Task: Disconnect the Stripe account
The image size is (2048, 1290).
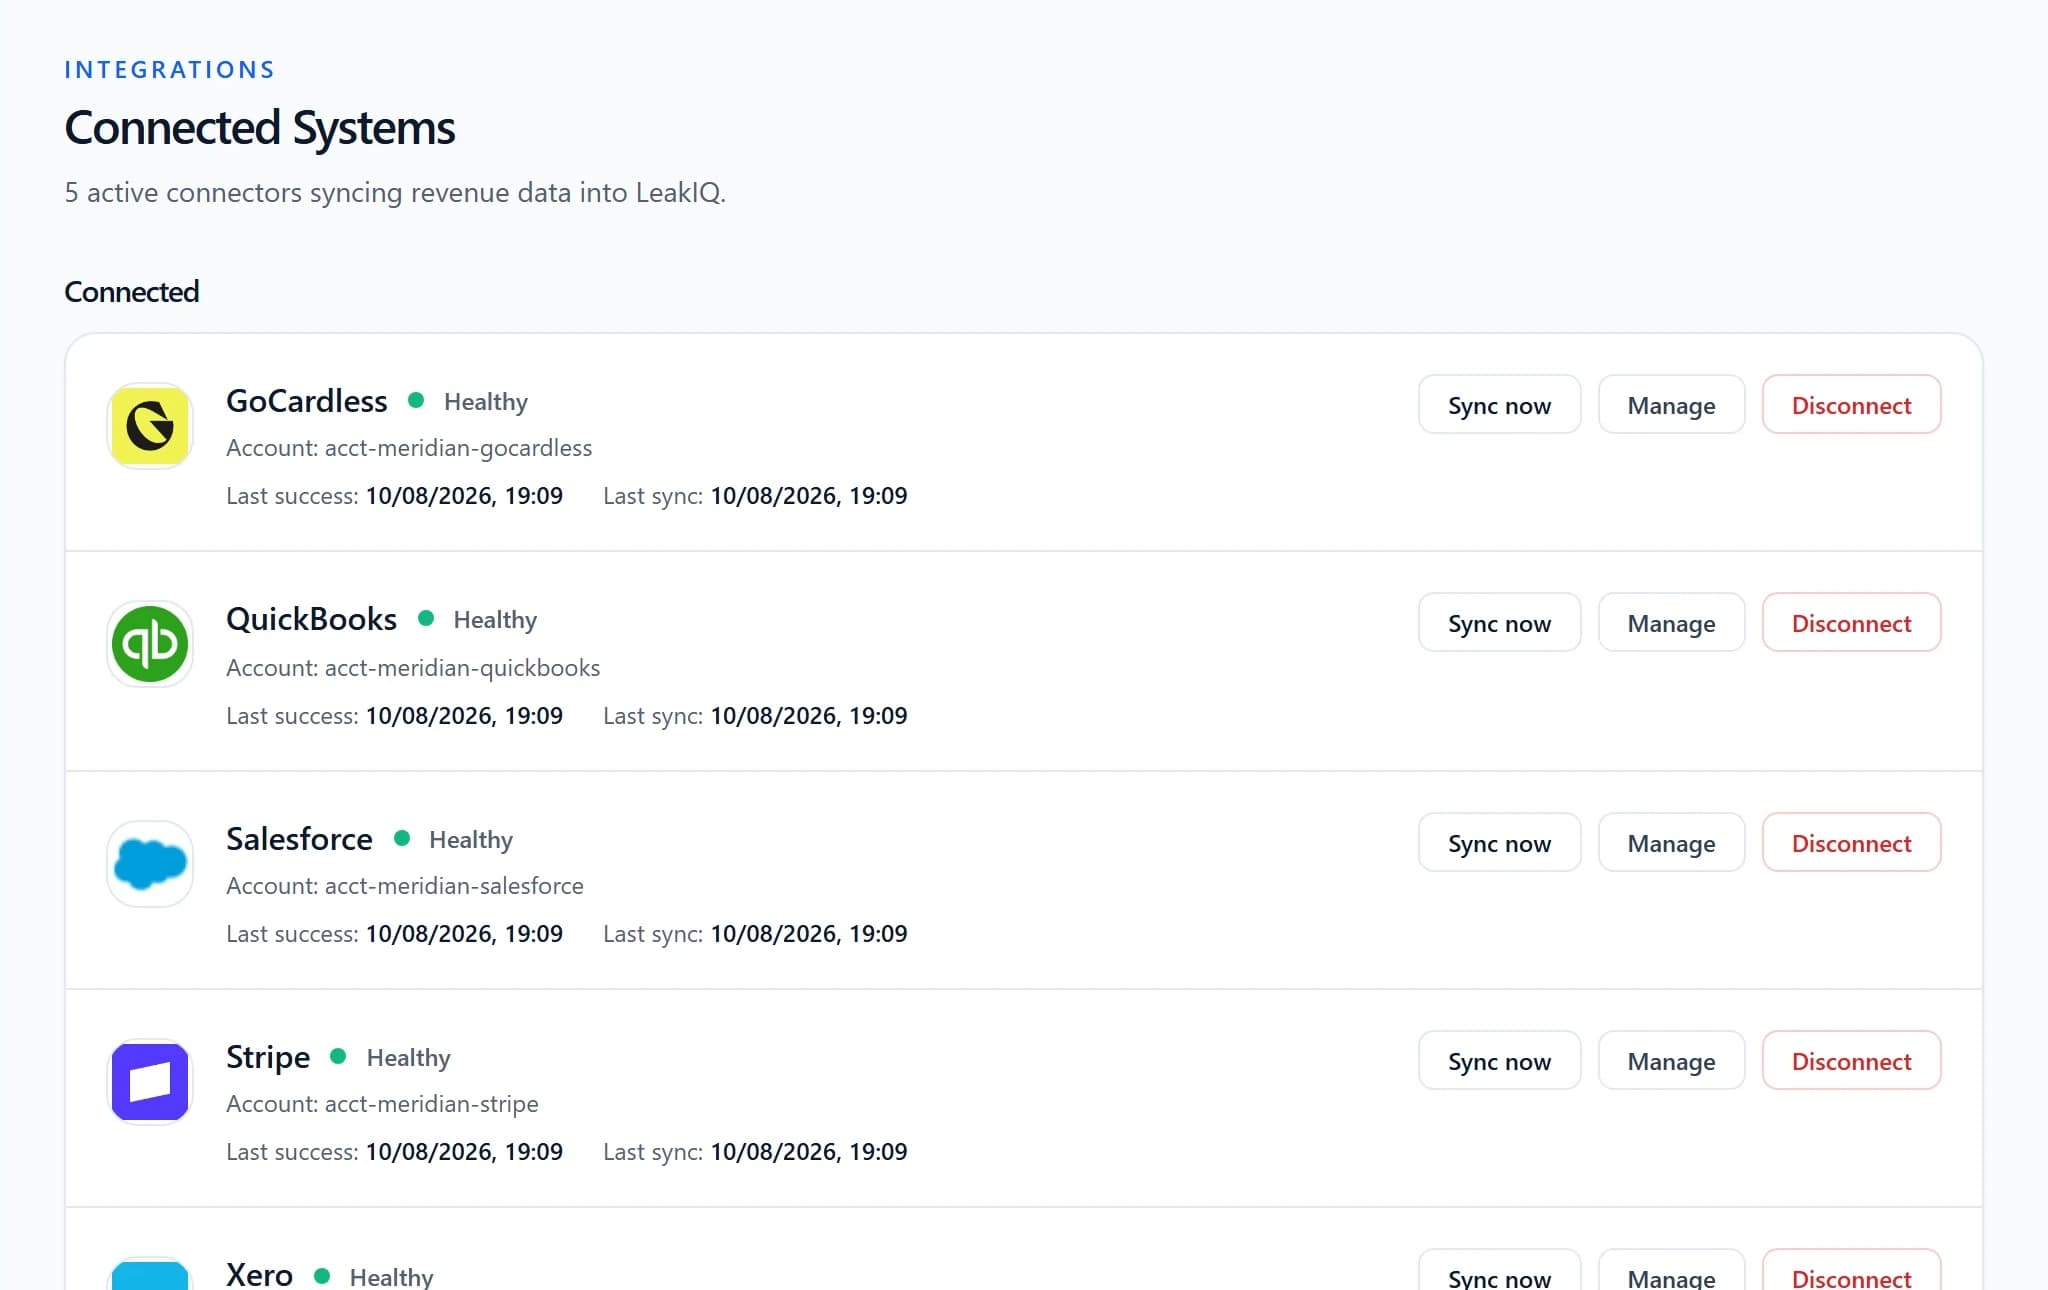Action: 1852,1061
